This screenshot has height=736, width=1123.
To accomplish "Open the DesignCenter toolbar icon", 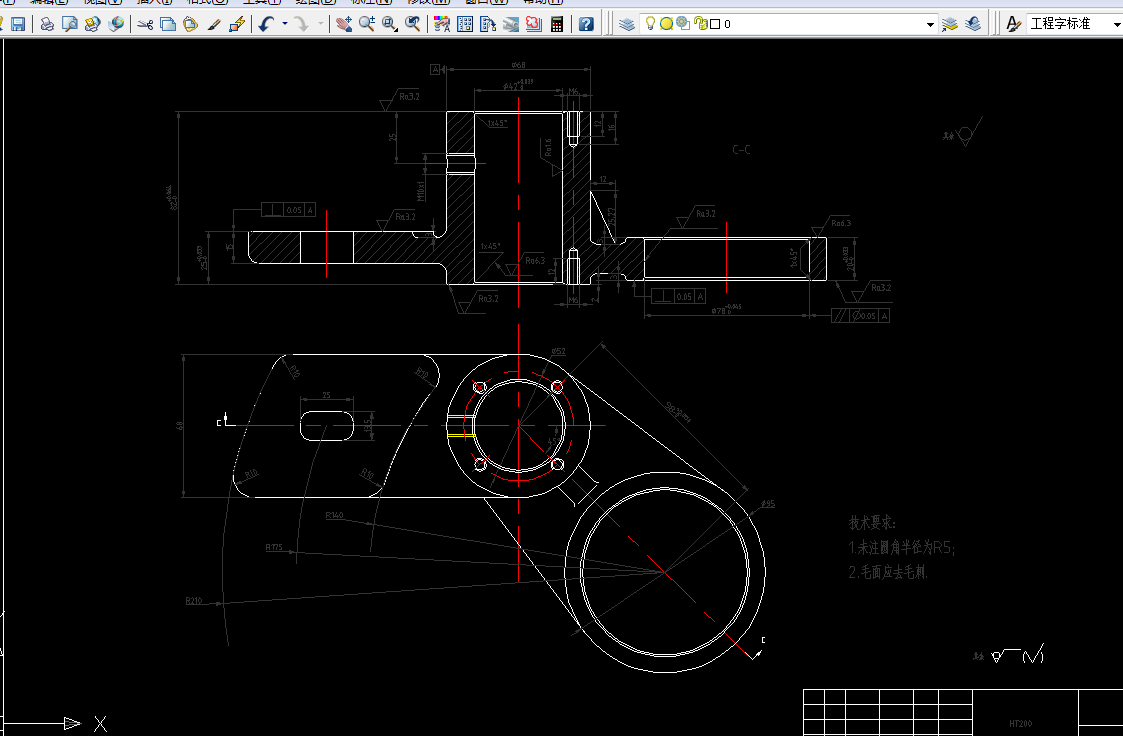I will [x=465, y=24].
